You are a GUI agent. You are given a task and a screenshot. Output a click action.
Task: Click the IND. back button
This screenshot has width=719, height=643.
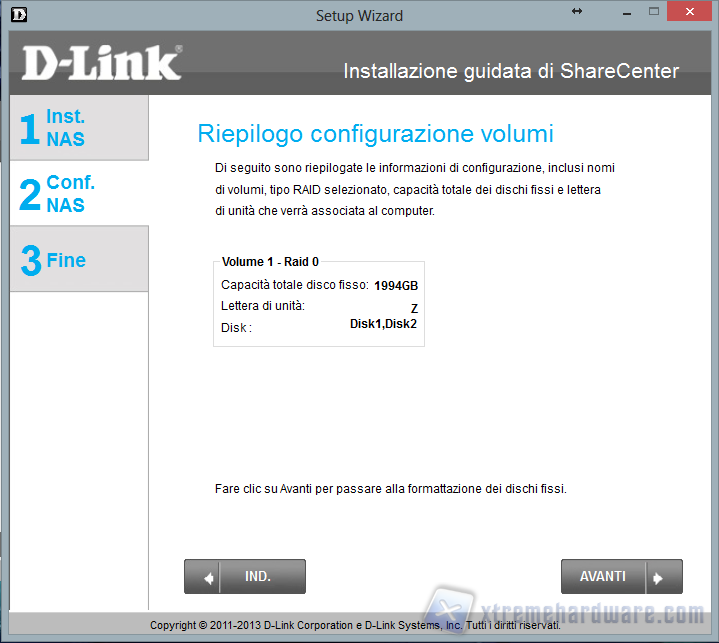tap(258, 577)
